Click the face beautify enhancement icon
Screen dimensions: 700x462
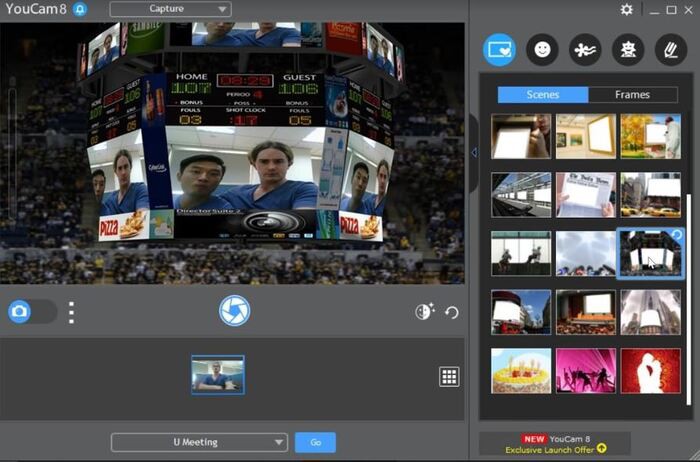point(425,312)
